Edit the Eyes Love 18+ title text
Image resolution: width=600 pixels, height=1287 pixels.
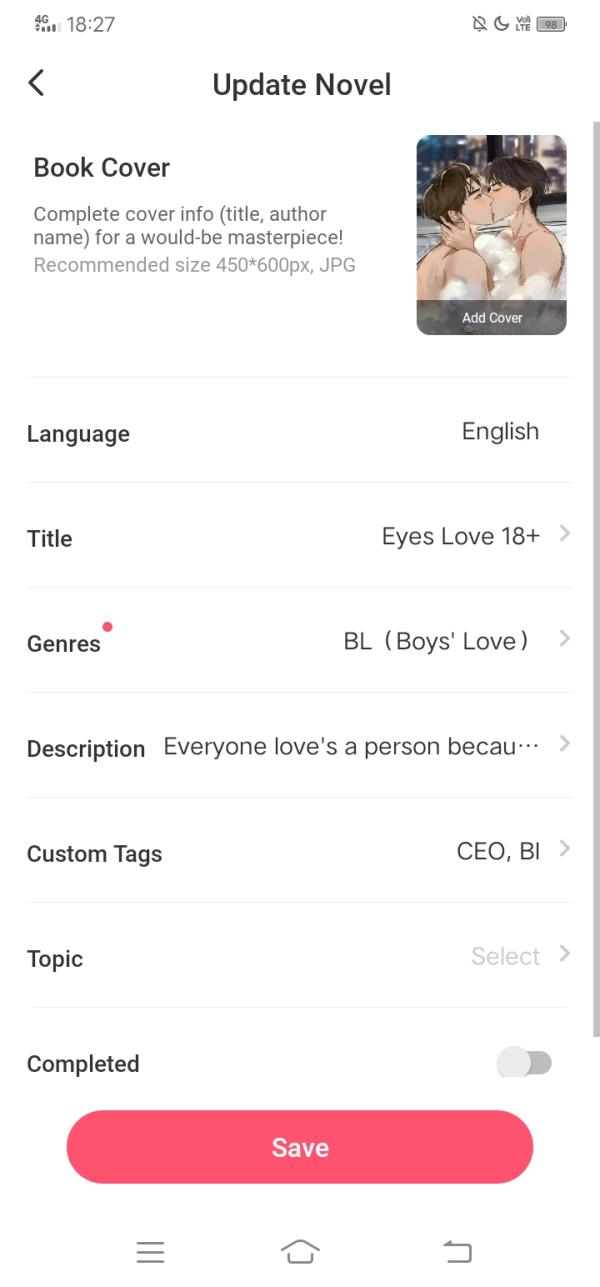pos(460,537)
